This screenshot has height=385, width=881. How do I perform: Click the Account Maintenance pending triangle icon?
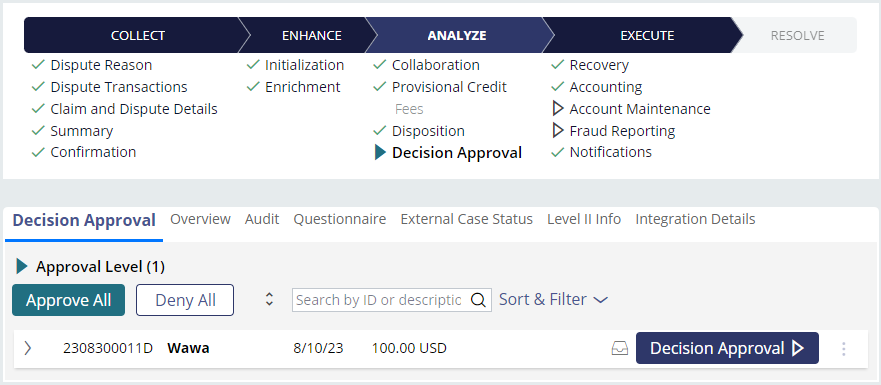[558, 108]
